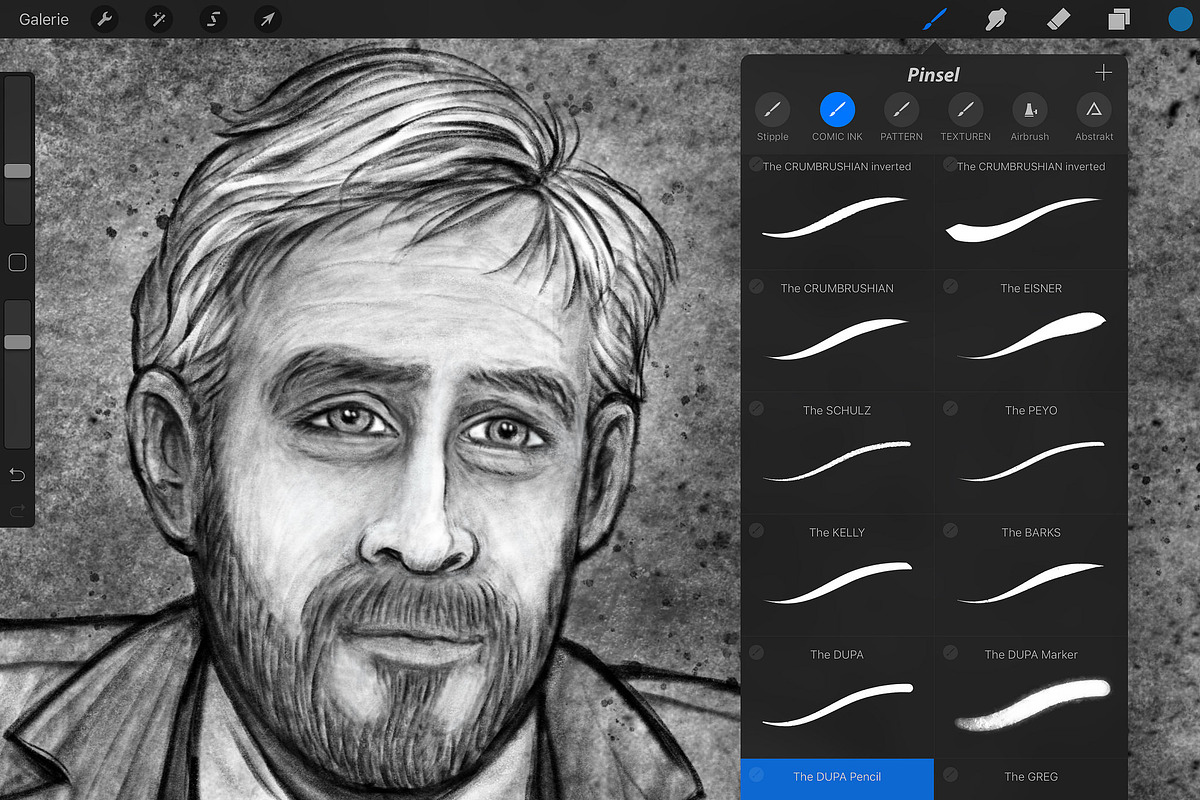Toggle check circle on The SCHULZ
Screen dimensions: 1200x800
756,408
